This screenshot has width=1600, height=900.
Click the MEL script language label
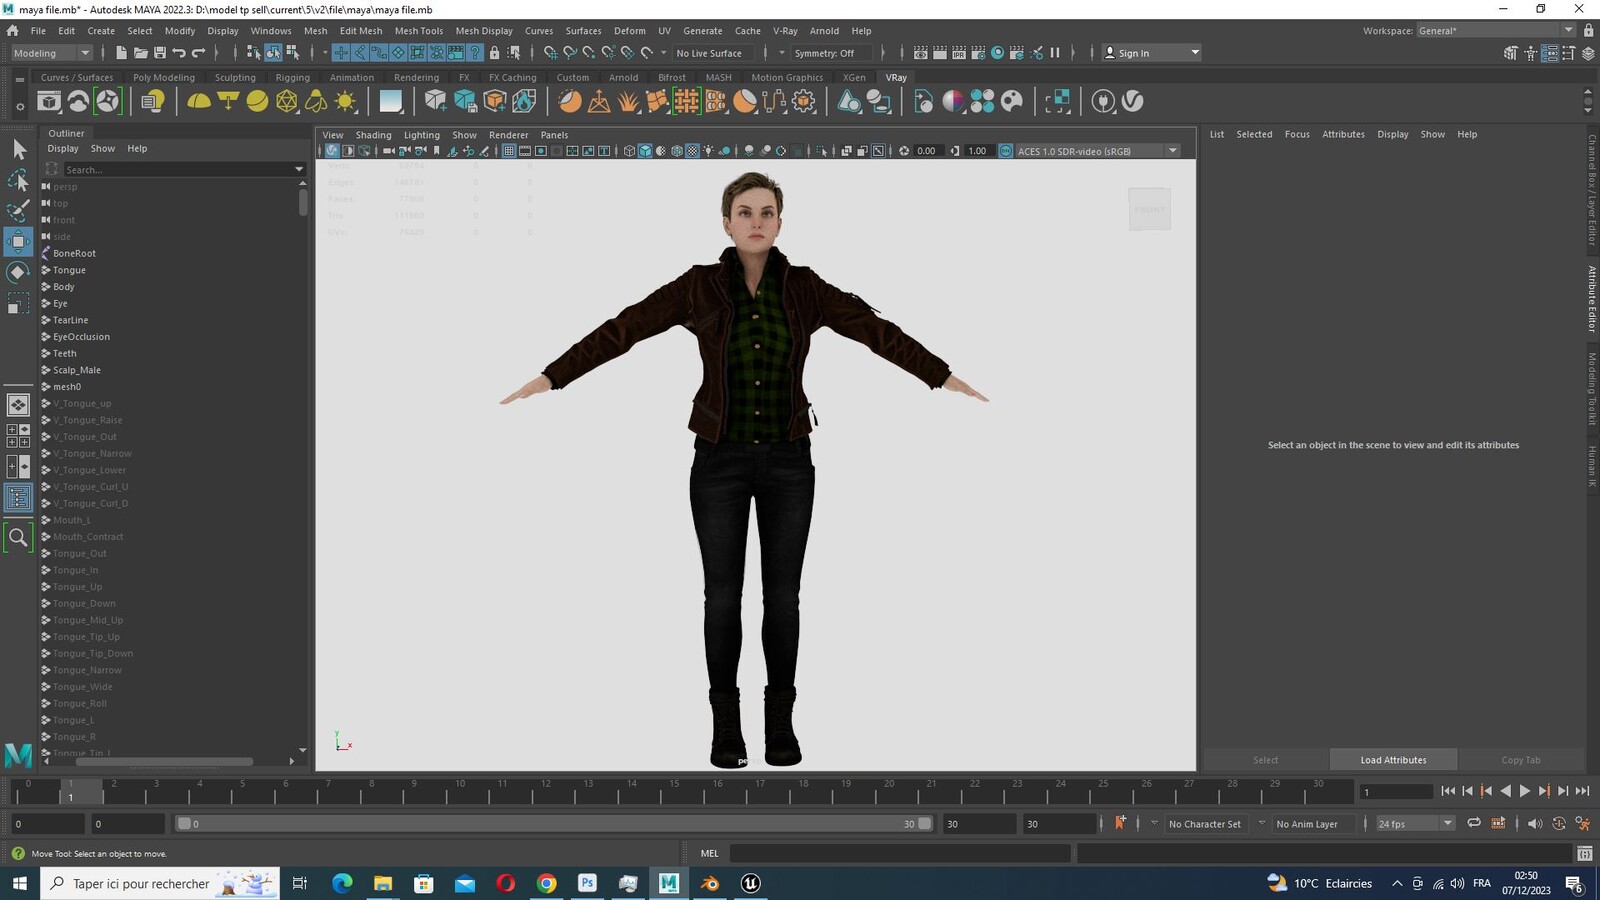(709, 853)
